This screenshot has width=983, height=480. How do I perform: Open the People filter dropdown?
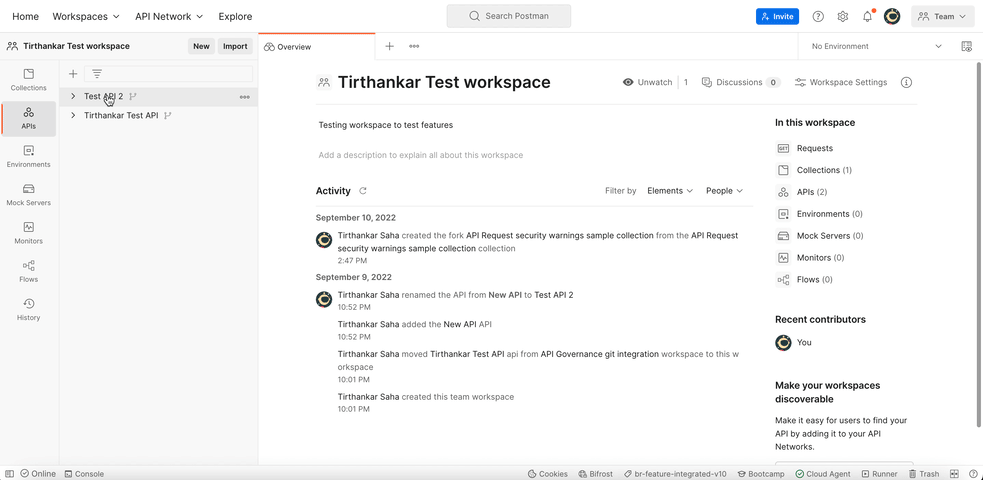coord(724,190)
